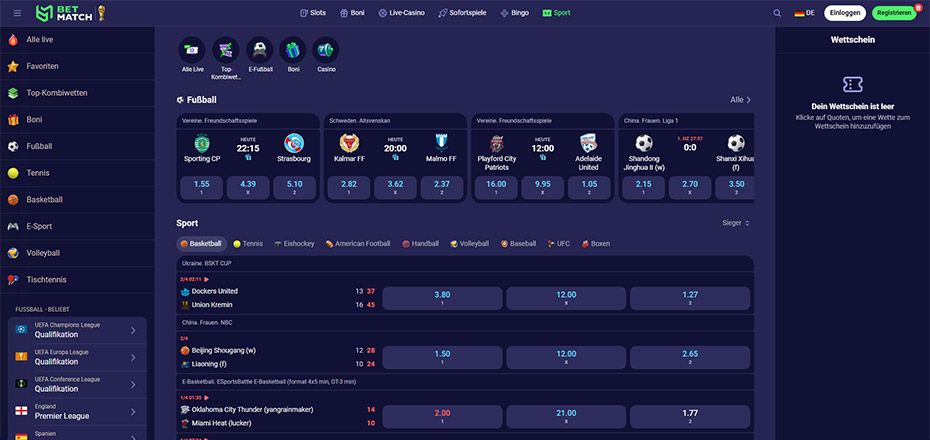The height and width of the screenshot is (440, 930).
Task: Open Sofortspiele in top navigation
Action: click(463, 12)
